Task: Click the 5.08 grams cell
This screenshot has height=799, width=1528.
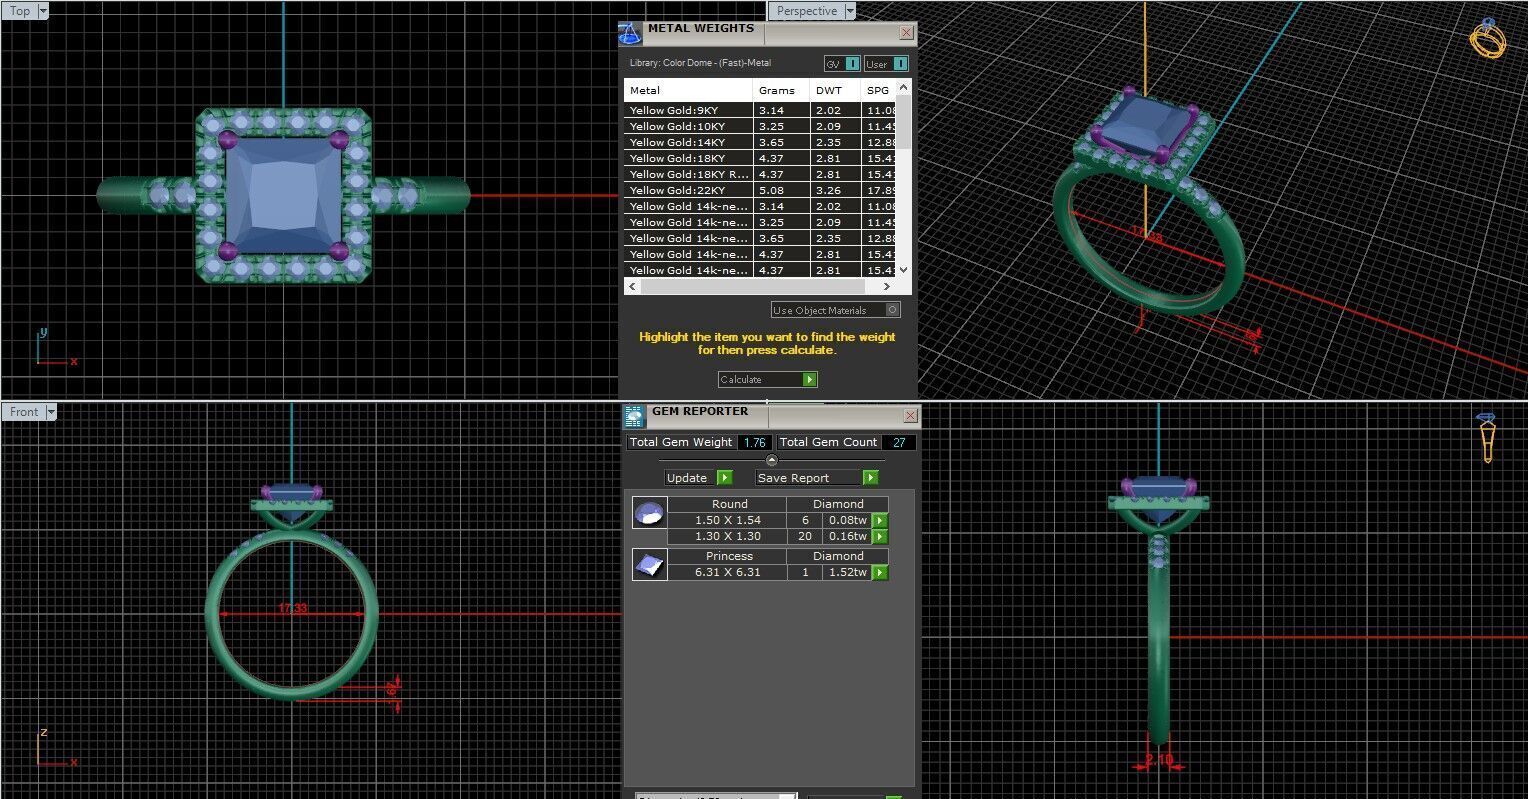Action: pos(782,190)
